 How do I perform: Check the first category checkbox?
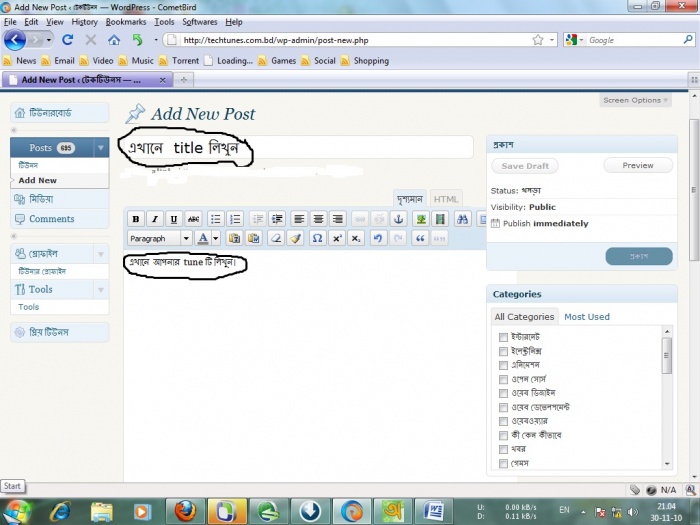(x=503, y=337)
